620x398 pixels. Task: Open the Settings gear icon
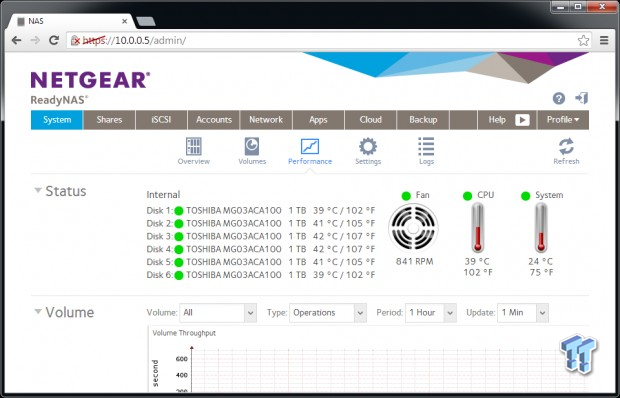coord(368,146)
